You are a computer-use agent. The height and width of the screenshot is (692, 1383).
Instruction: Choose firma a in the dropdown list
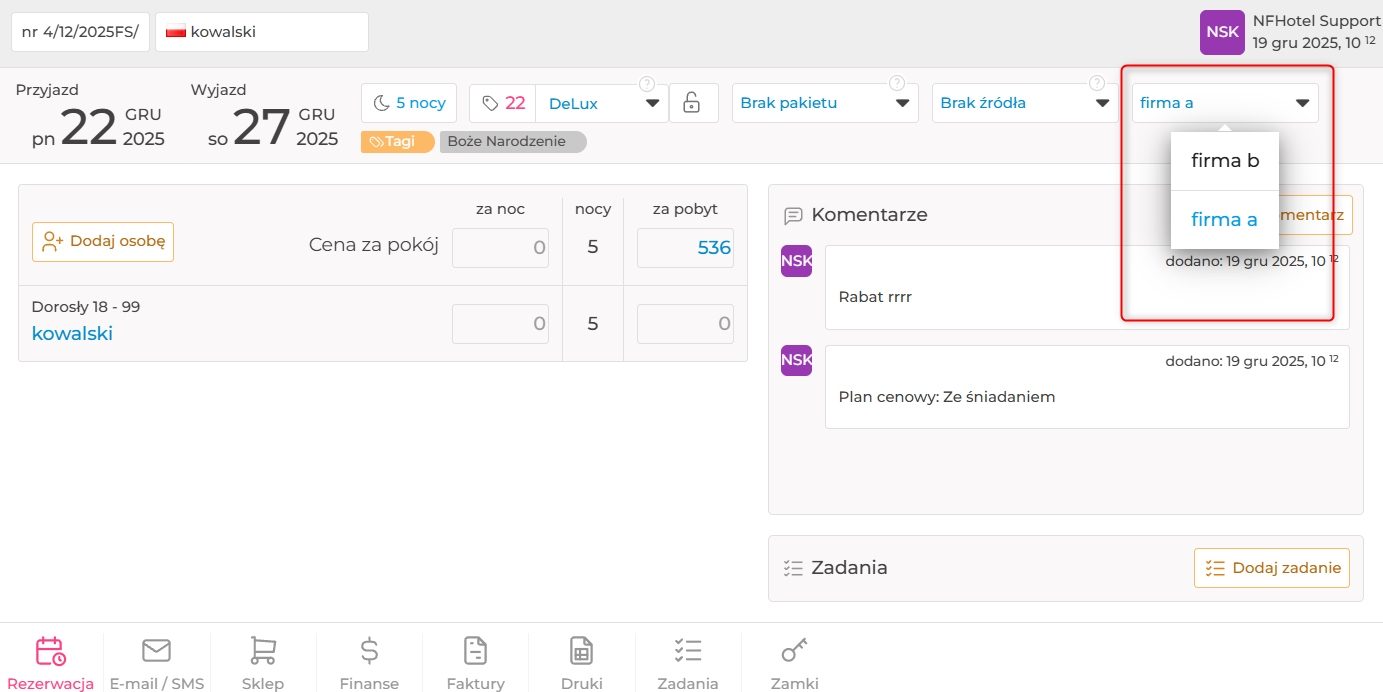tap(1225, 220)
